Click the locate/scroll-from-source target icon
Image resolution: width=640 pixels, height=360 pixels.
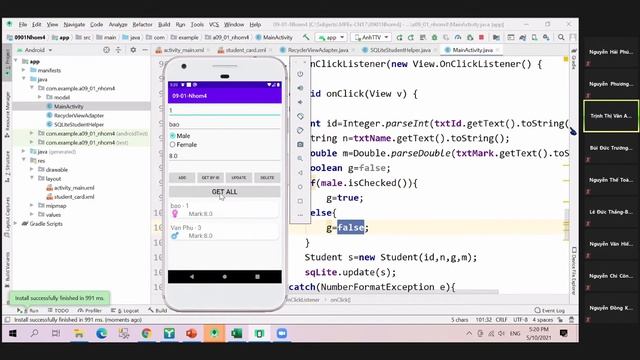pos(106,50)
